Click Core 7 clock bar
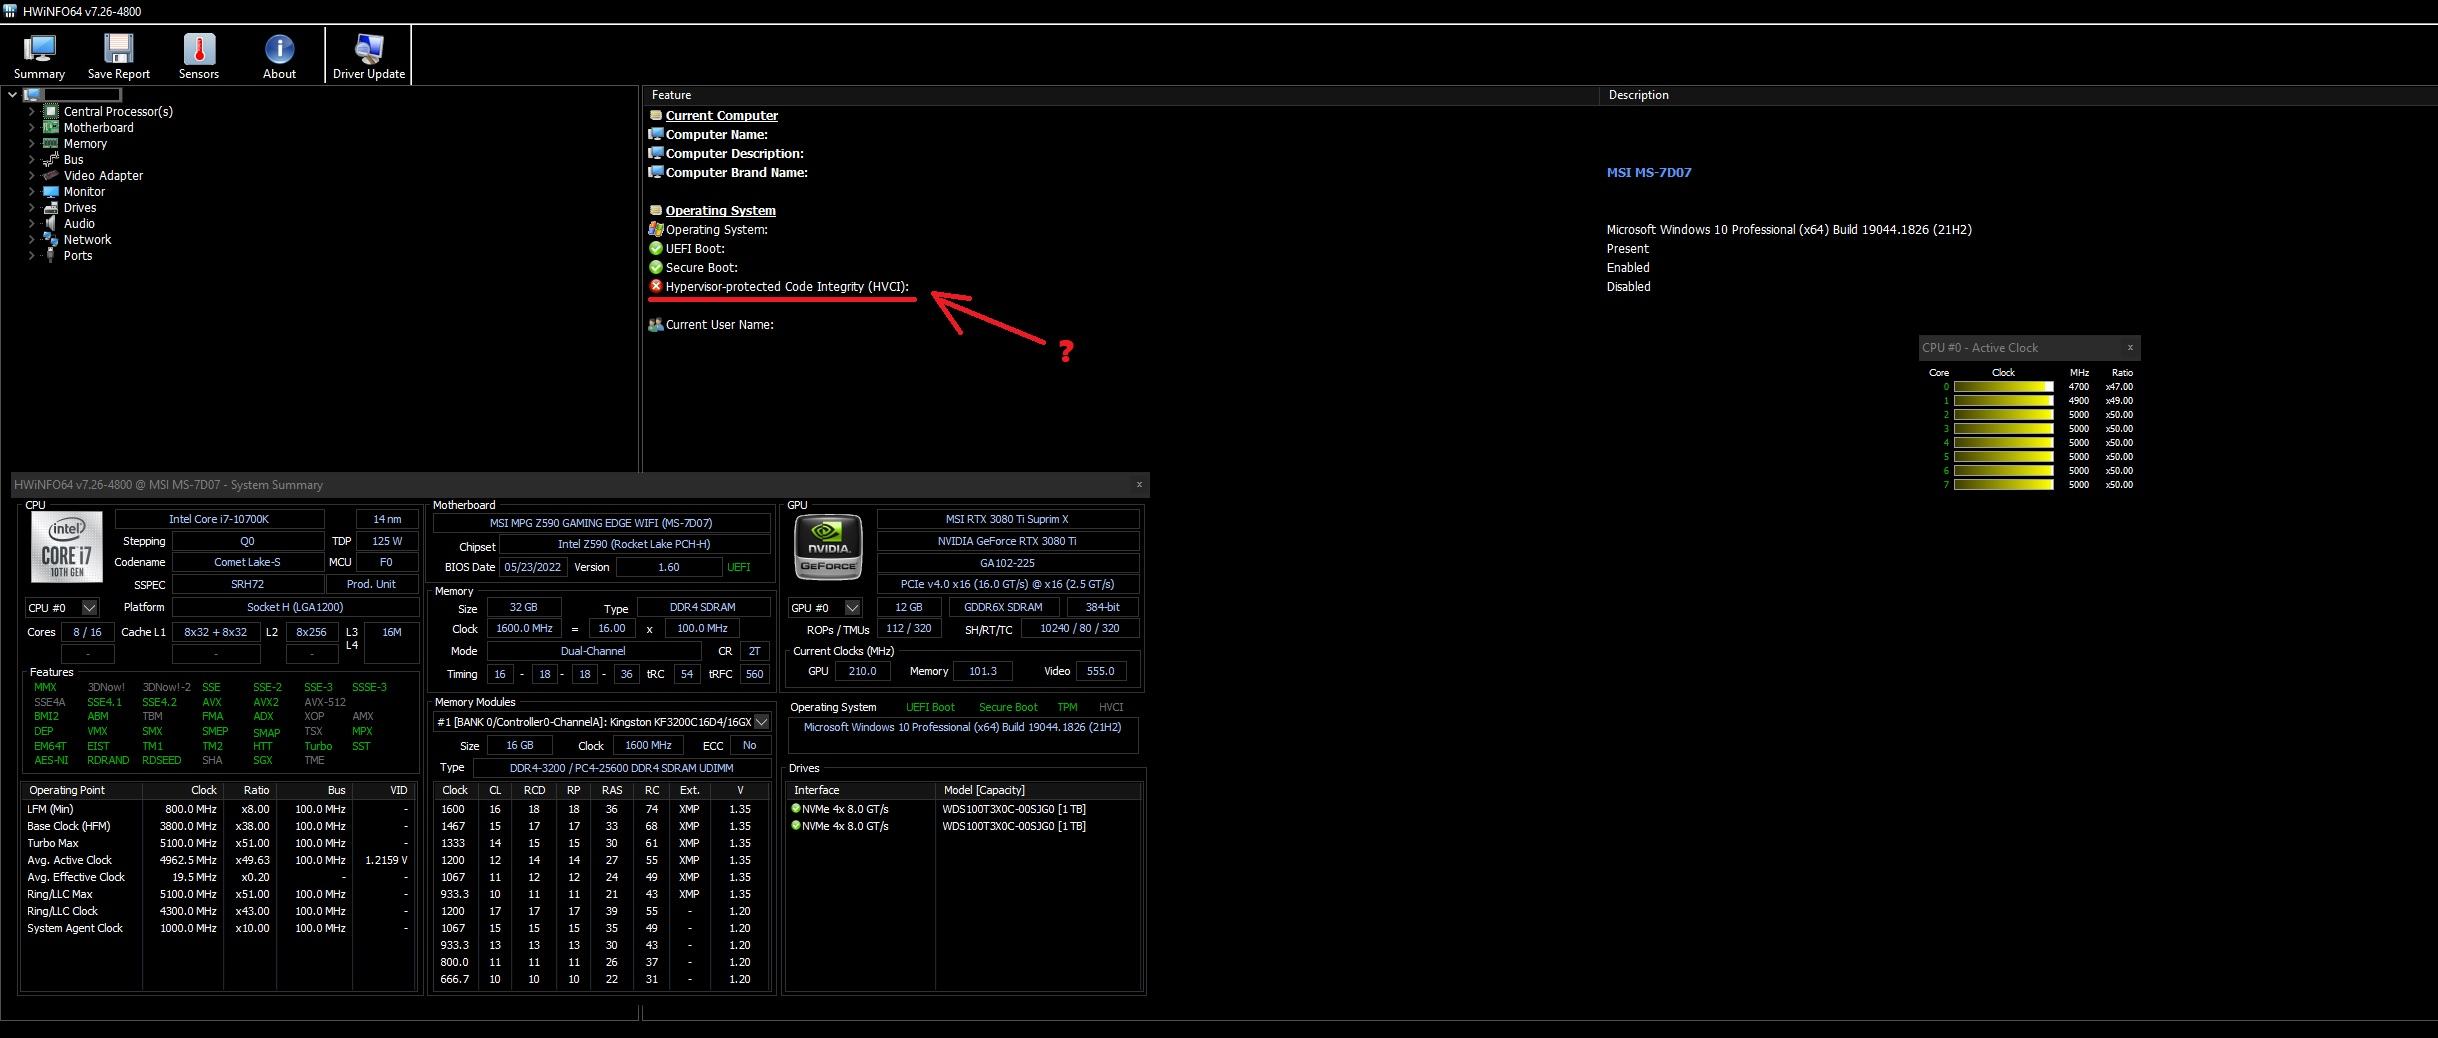This screenshot has width=2438, height=1038. [x=2003, y=484]
